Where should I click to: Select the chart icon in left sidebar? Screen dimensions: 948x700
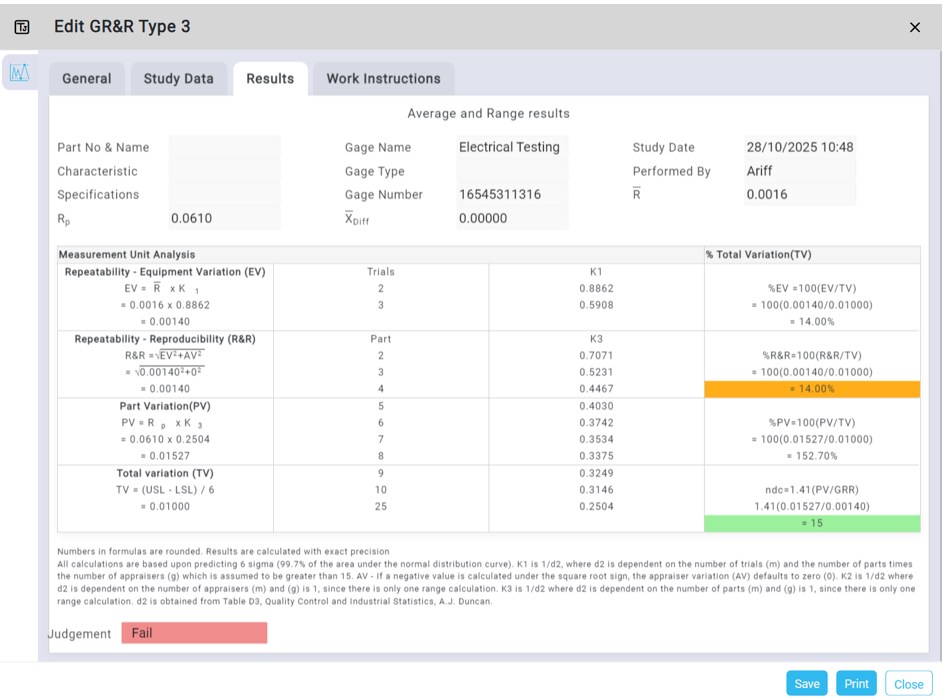20,72
